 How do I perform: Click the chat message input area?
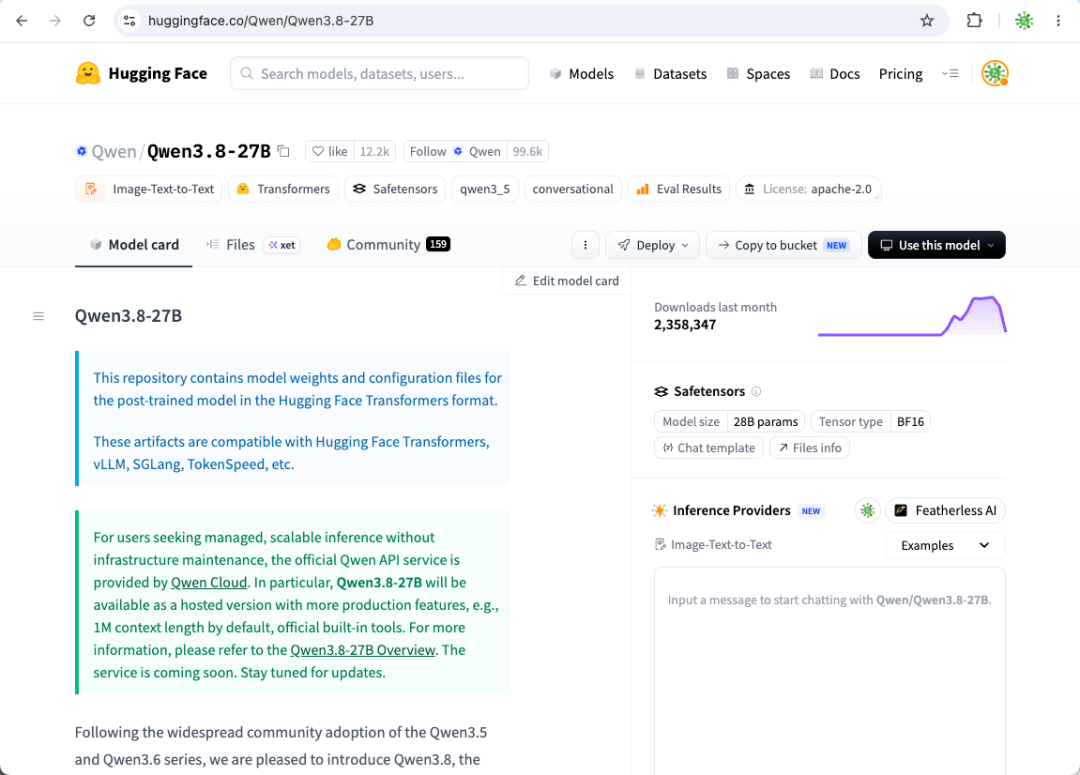coord(829,672)
